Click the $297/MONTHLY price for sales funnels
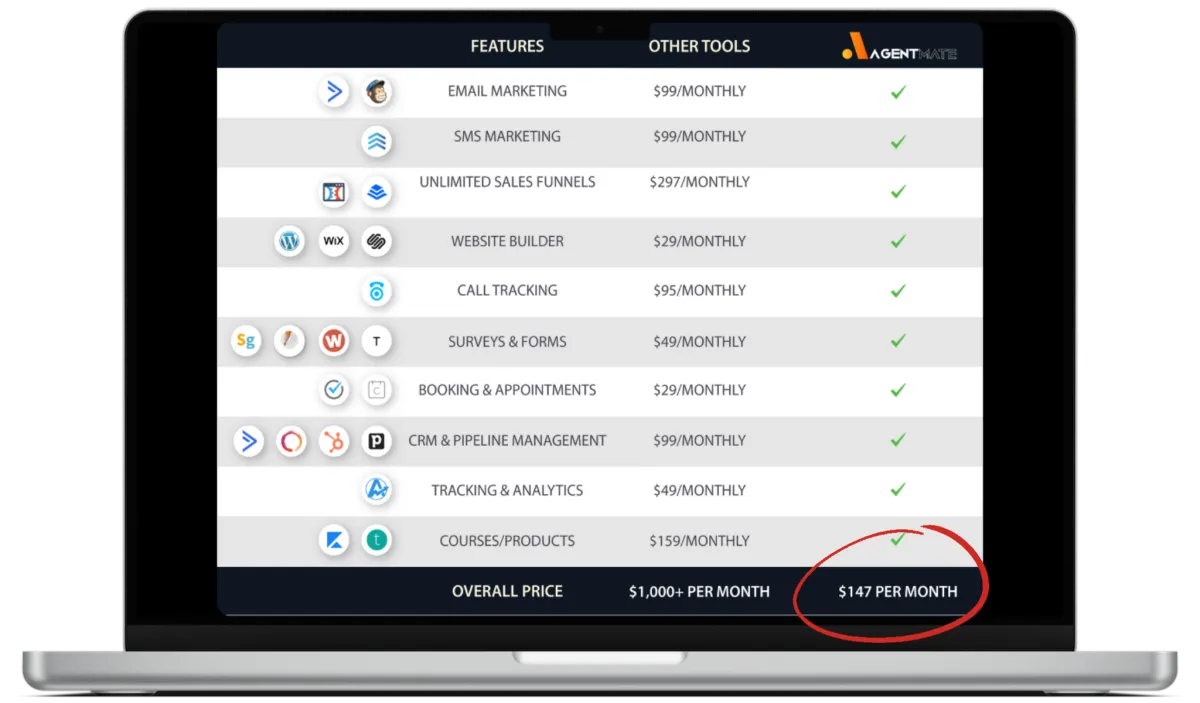1200x703 pixels. pos(699,182)
